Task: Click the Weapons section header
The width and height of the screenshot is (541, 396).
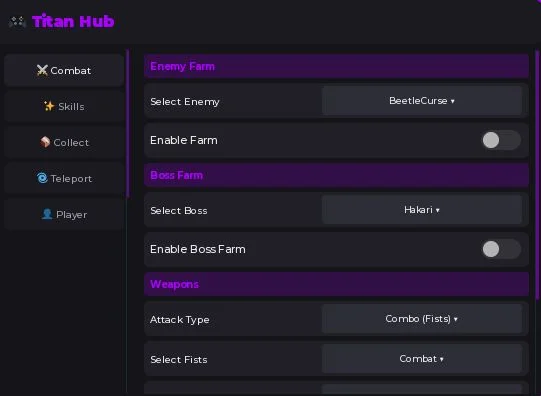Action: tap(336, 284)
